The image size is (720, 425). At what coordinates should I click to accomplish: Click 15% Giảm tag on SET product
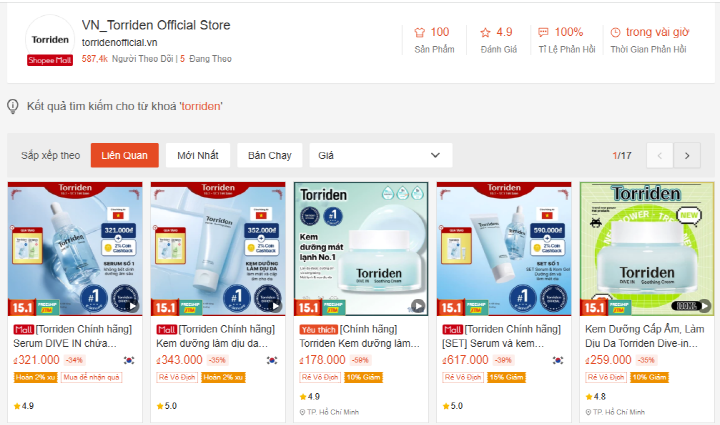[506, 377]
